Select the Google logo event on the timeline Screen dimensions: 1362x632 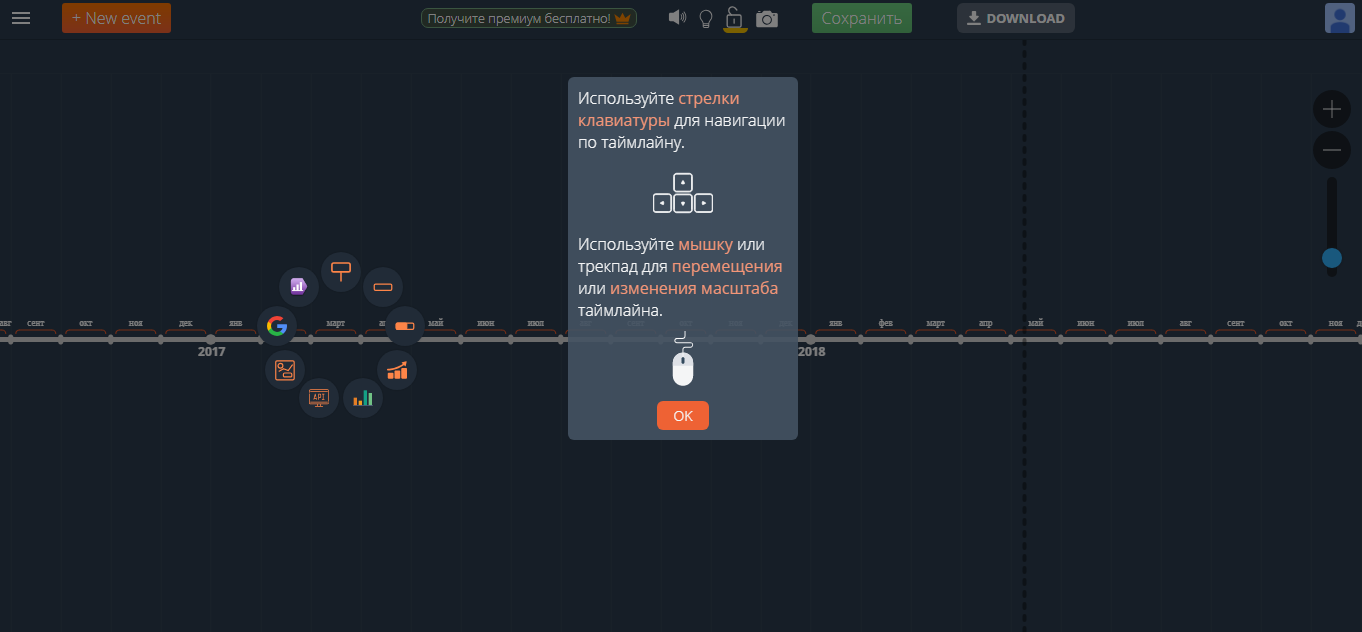click(x=277, y=325)
